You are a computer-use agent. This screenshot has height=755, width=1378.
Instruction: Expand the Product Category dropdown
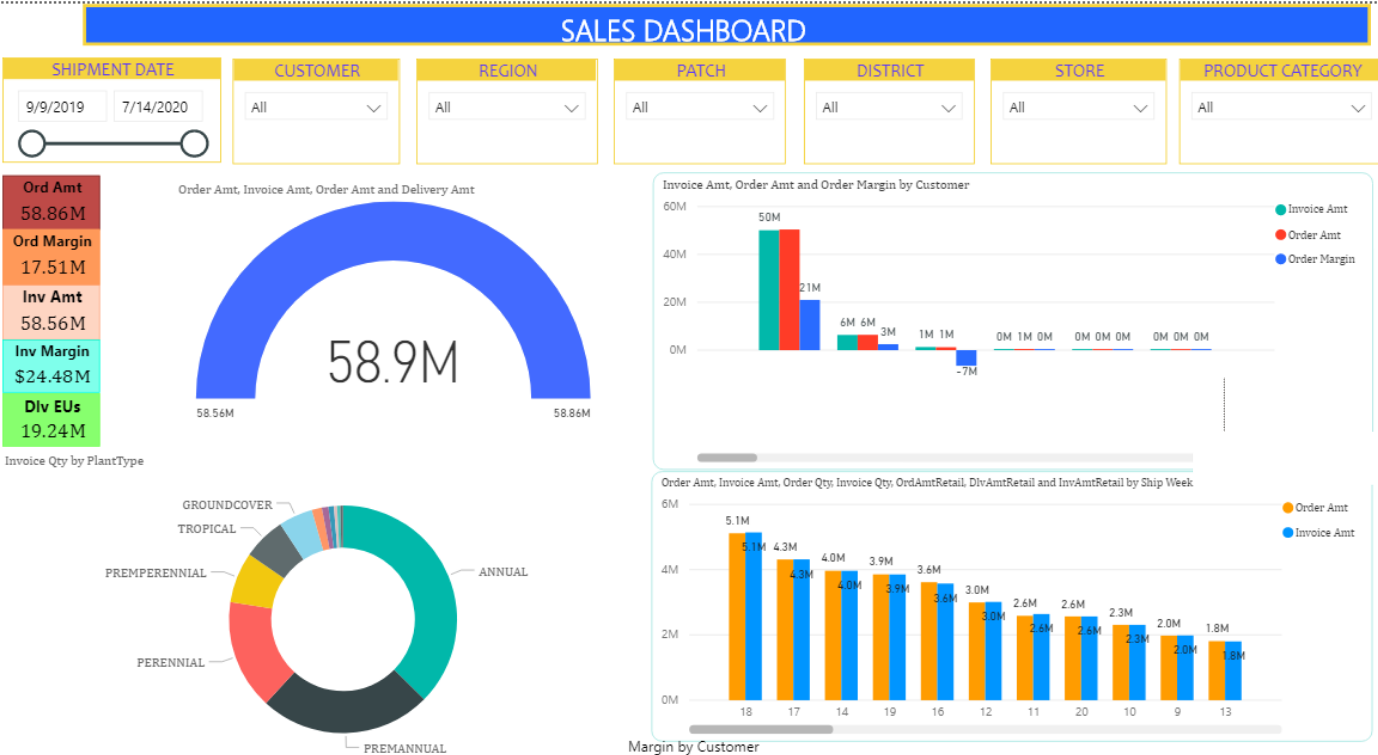(x=1281, y=107)
